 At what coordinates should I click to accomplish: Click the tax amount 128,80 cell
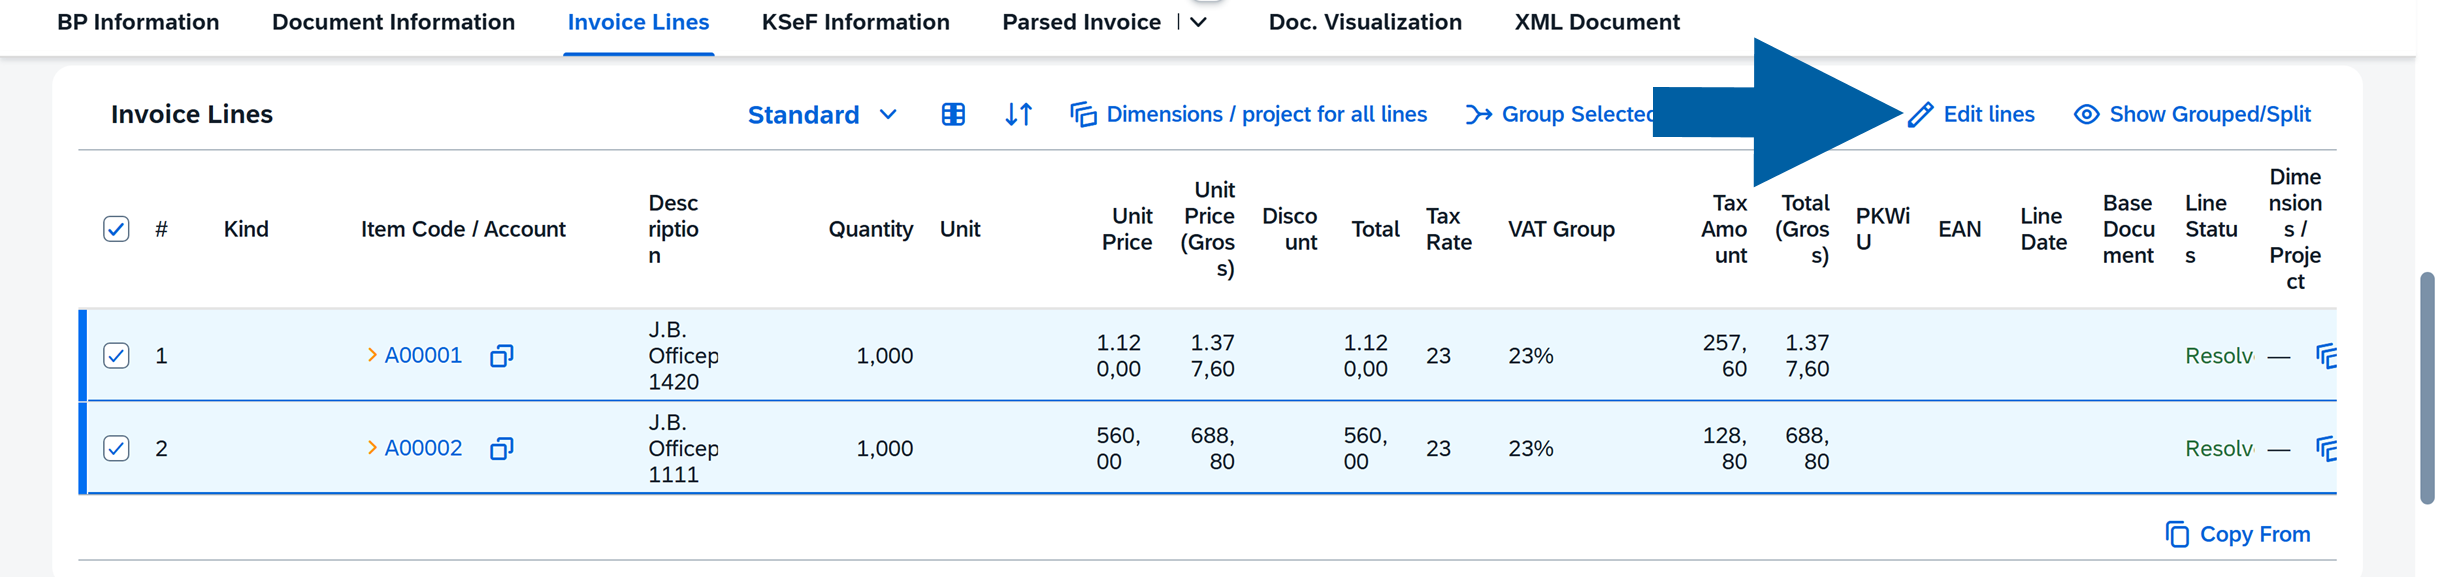[1725, 448]
